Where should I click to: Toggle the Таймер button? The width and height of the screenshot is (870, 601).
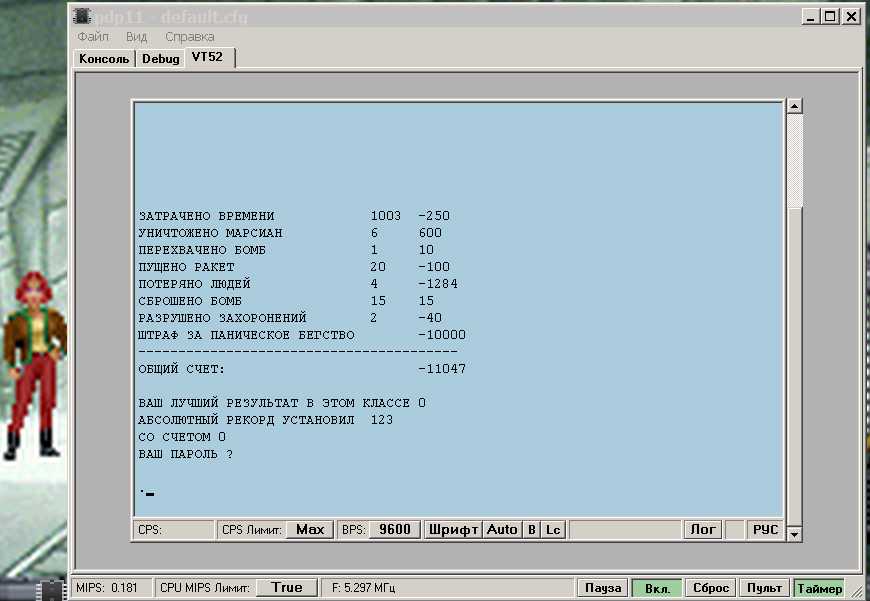pyautogui.click(x=818, y=588)
